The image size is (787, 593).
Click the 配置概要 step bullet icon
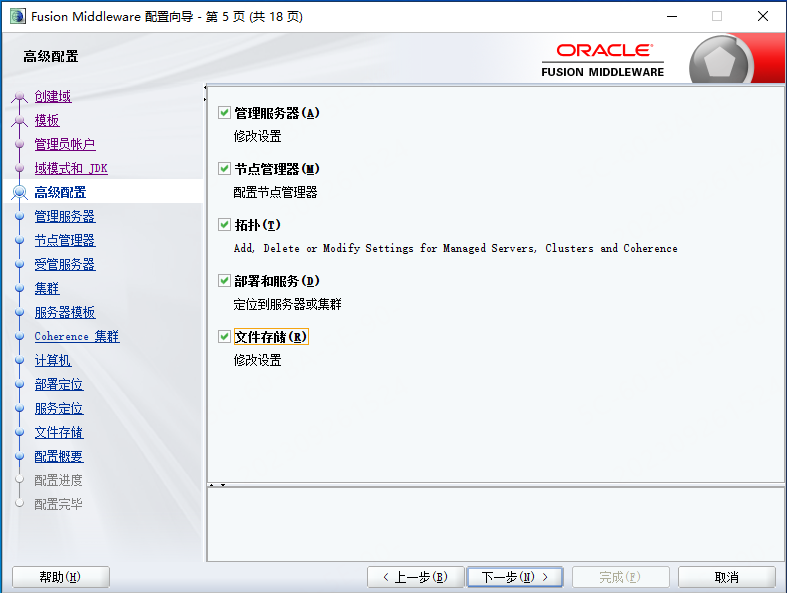[20, 456]
